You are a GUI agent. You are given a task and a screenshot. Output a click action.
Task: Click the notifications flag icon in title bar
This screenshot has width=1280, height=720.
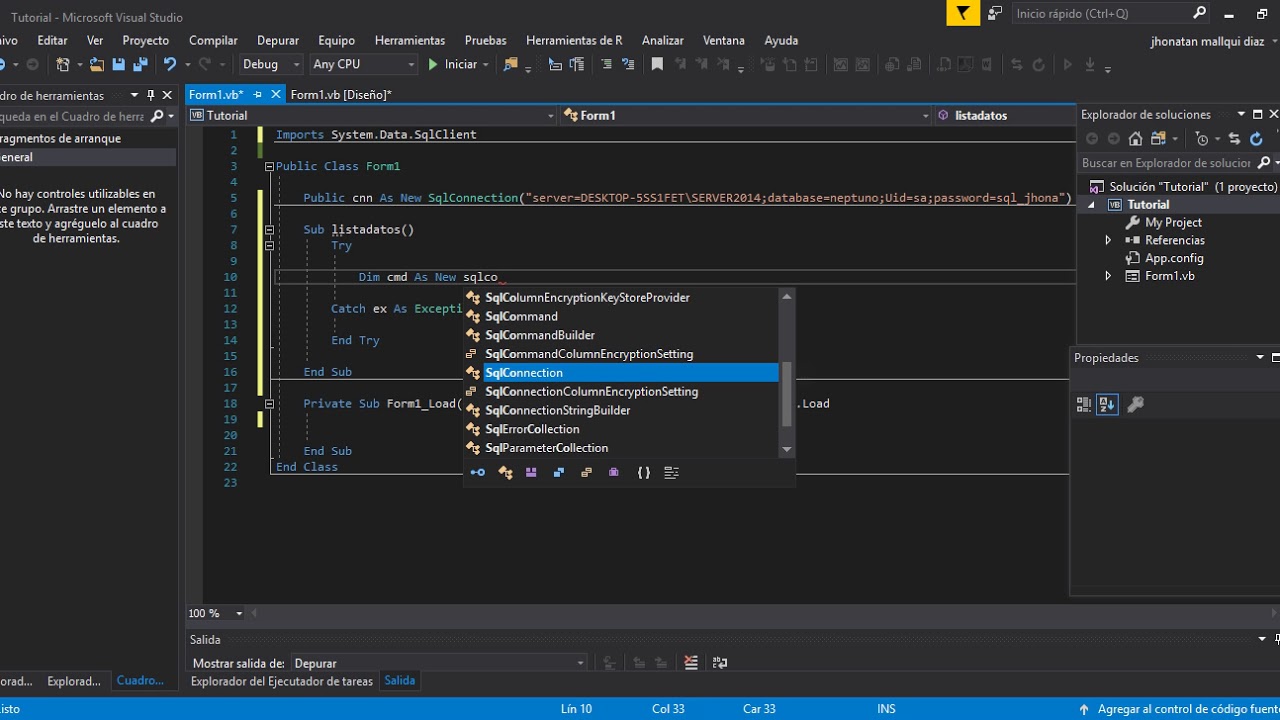click(962, 13)
